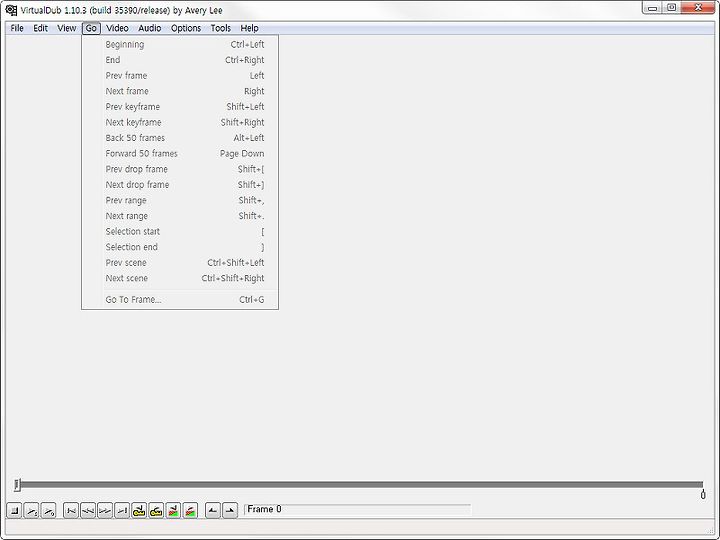Screen dimensions: 720x540
Task: Click the previous scene scan icon
Action: coord(173,510)
